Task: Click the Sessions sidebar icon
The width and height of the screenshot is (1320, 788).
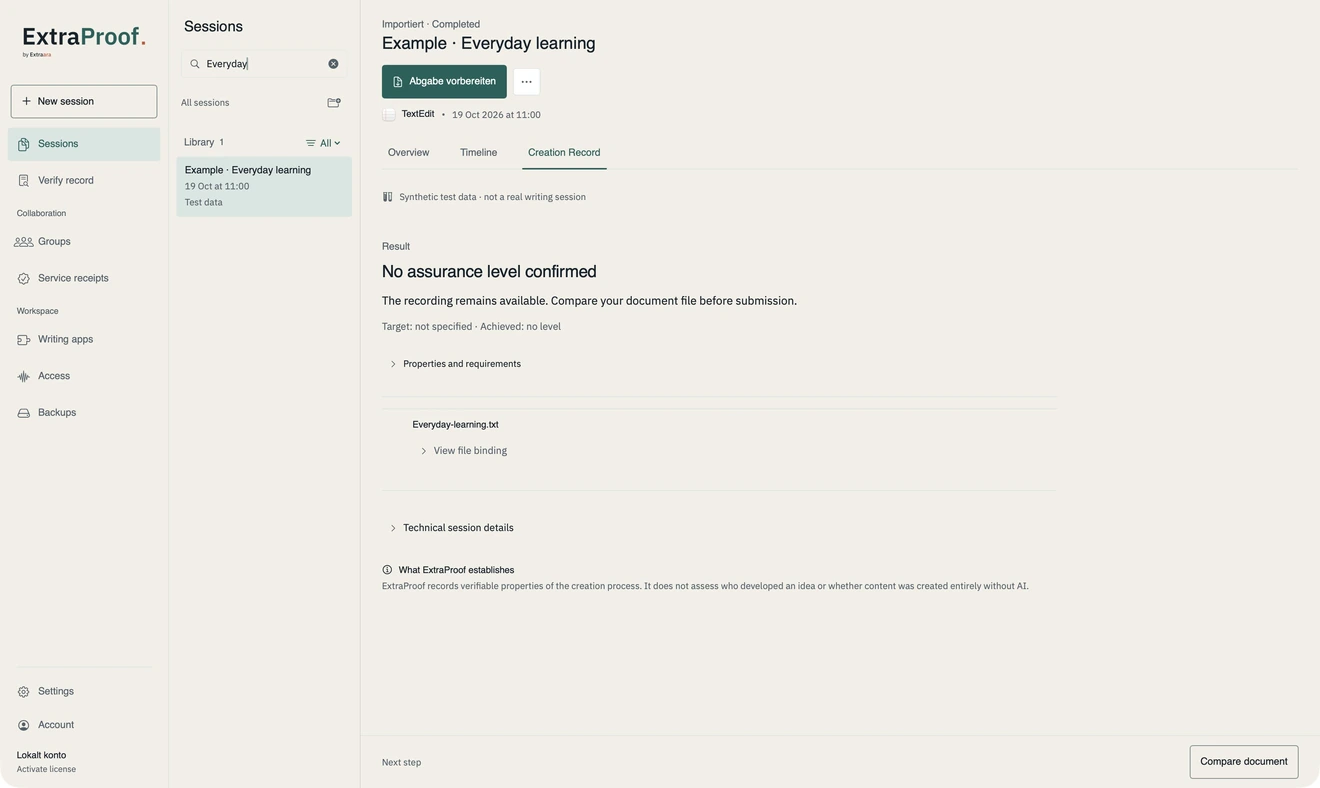Action: click(24, 144)
